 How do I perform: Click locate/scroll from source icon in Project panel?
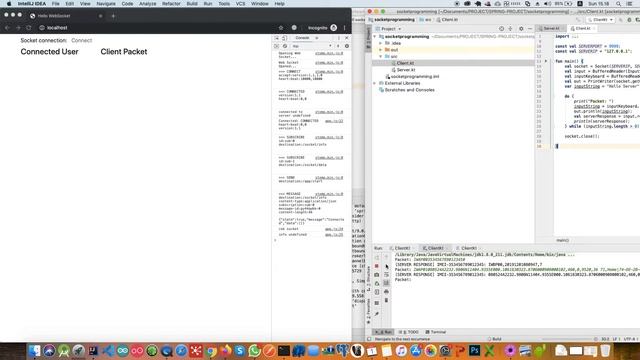[501, 29]
